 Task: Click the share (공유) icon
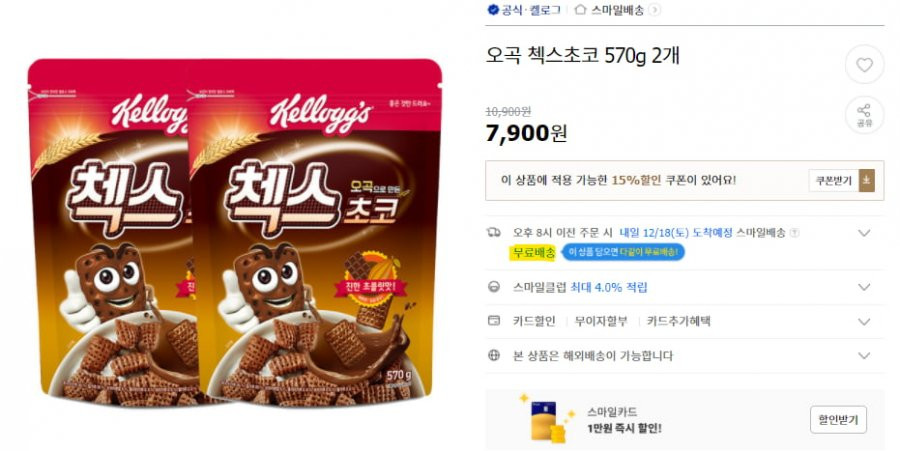864,115
